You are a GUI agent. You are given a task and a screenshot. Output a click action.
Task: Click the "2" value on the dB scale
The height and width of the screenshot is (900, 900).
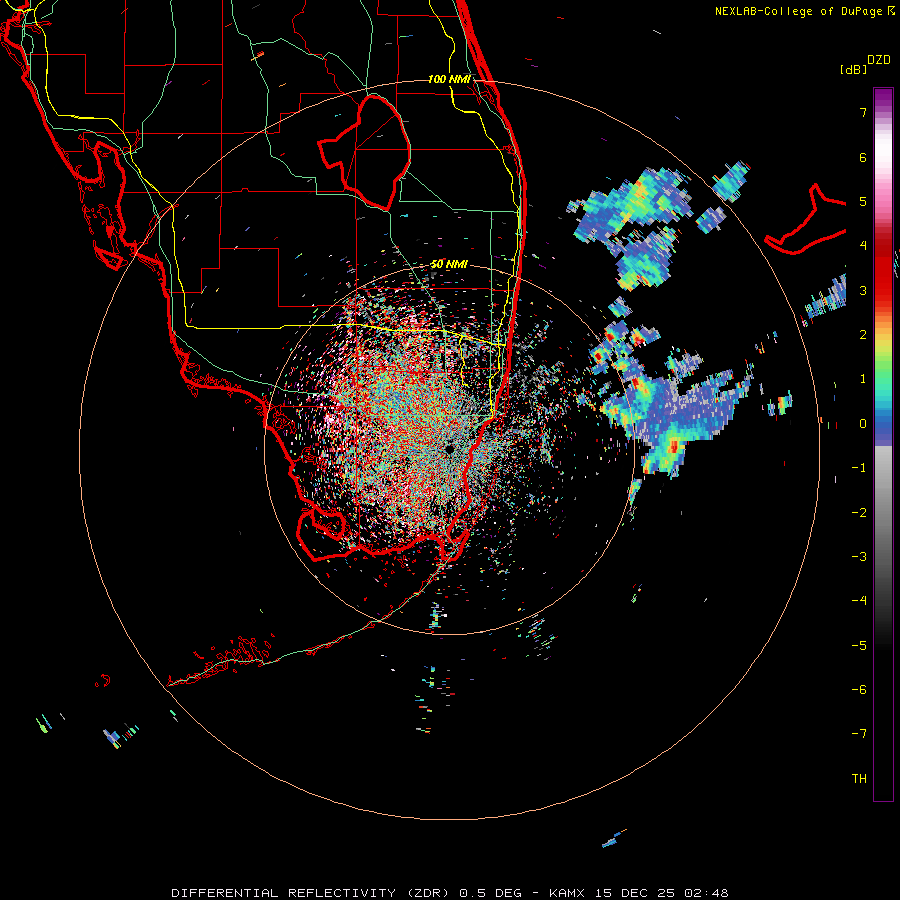click(863, 335)
